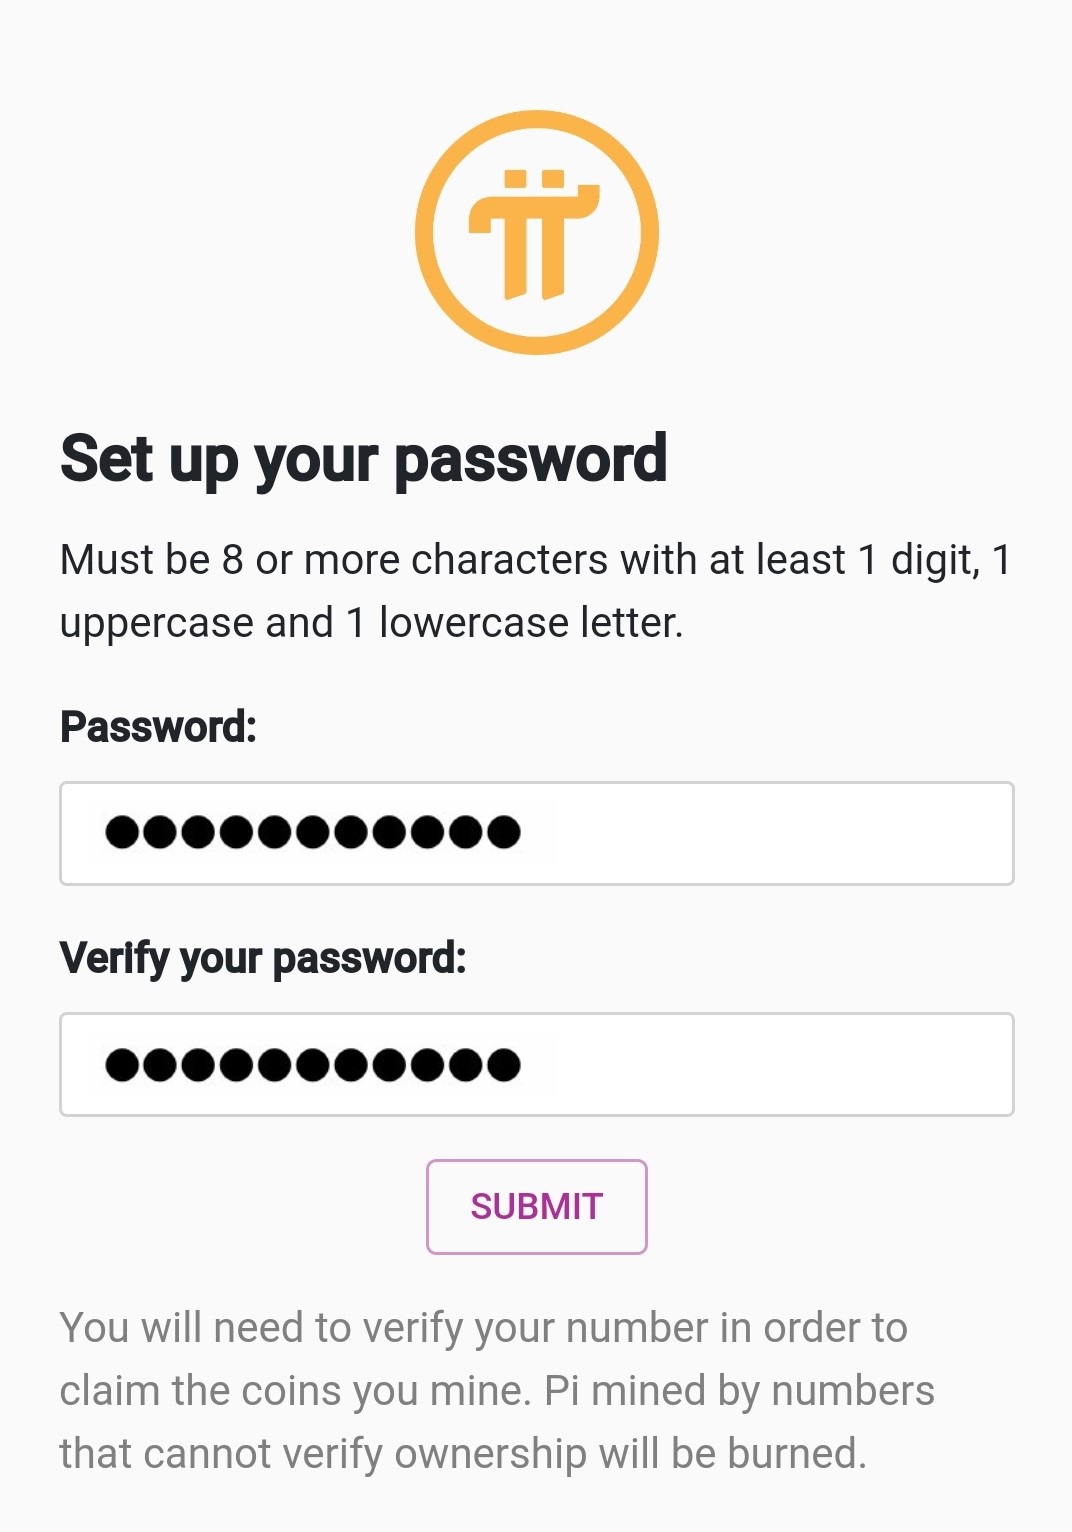Click the orange Pi Network logo
Screen dimensions: 1072x1532
click(537, 232)
